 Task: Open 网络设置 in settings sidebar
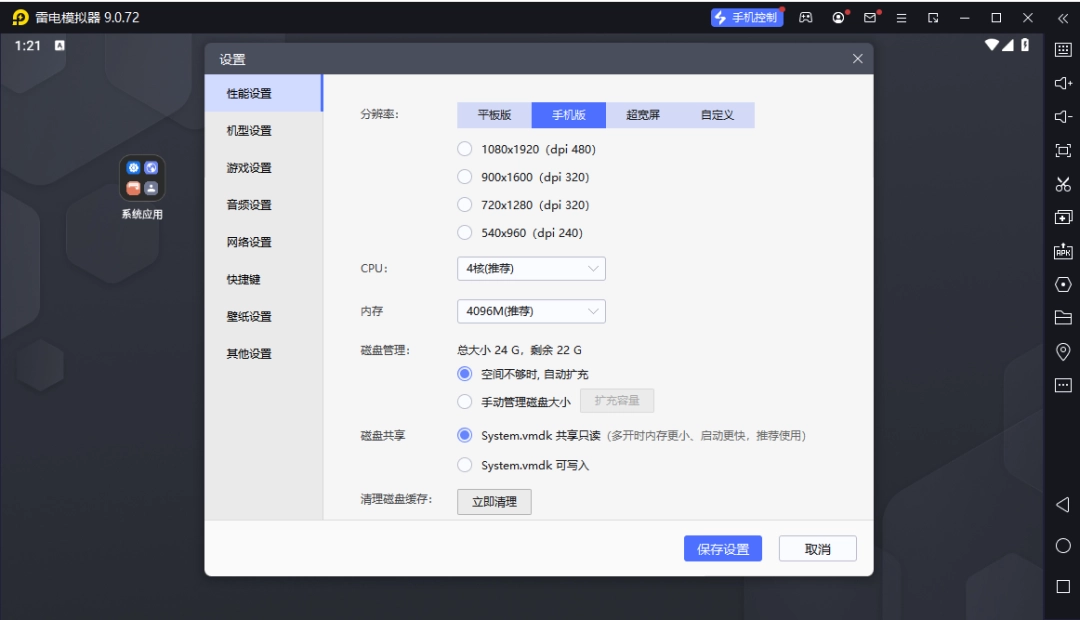[x=263, y=242]
